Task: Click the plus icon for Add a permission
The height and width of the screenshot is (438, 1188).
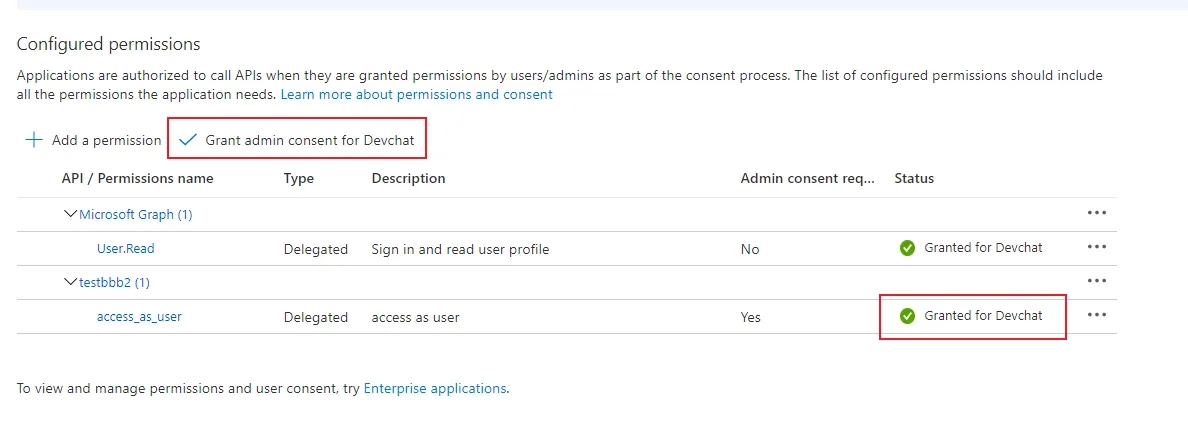Action: [34, 140]
